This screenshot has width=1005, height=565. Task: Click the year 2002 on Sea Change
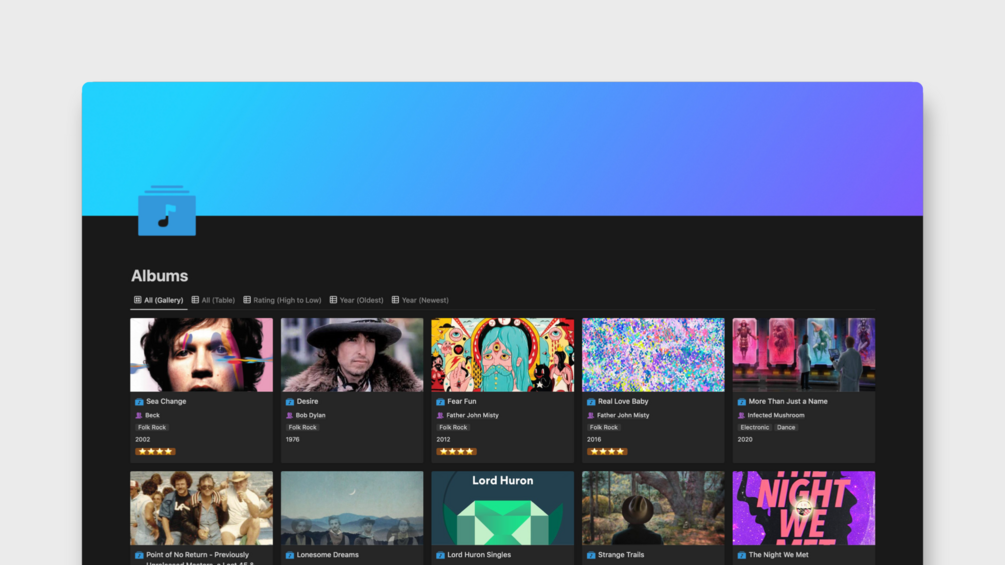click(x=142, y=439)
